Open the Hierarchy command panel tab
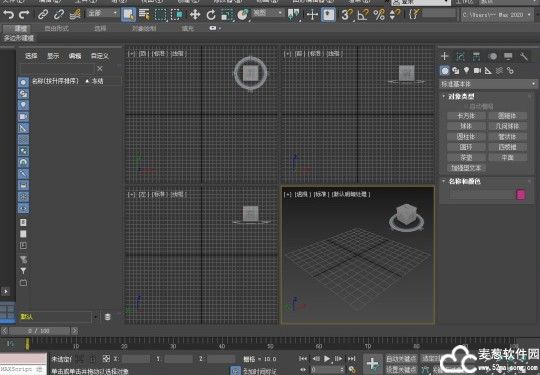 pos(476,56)
